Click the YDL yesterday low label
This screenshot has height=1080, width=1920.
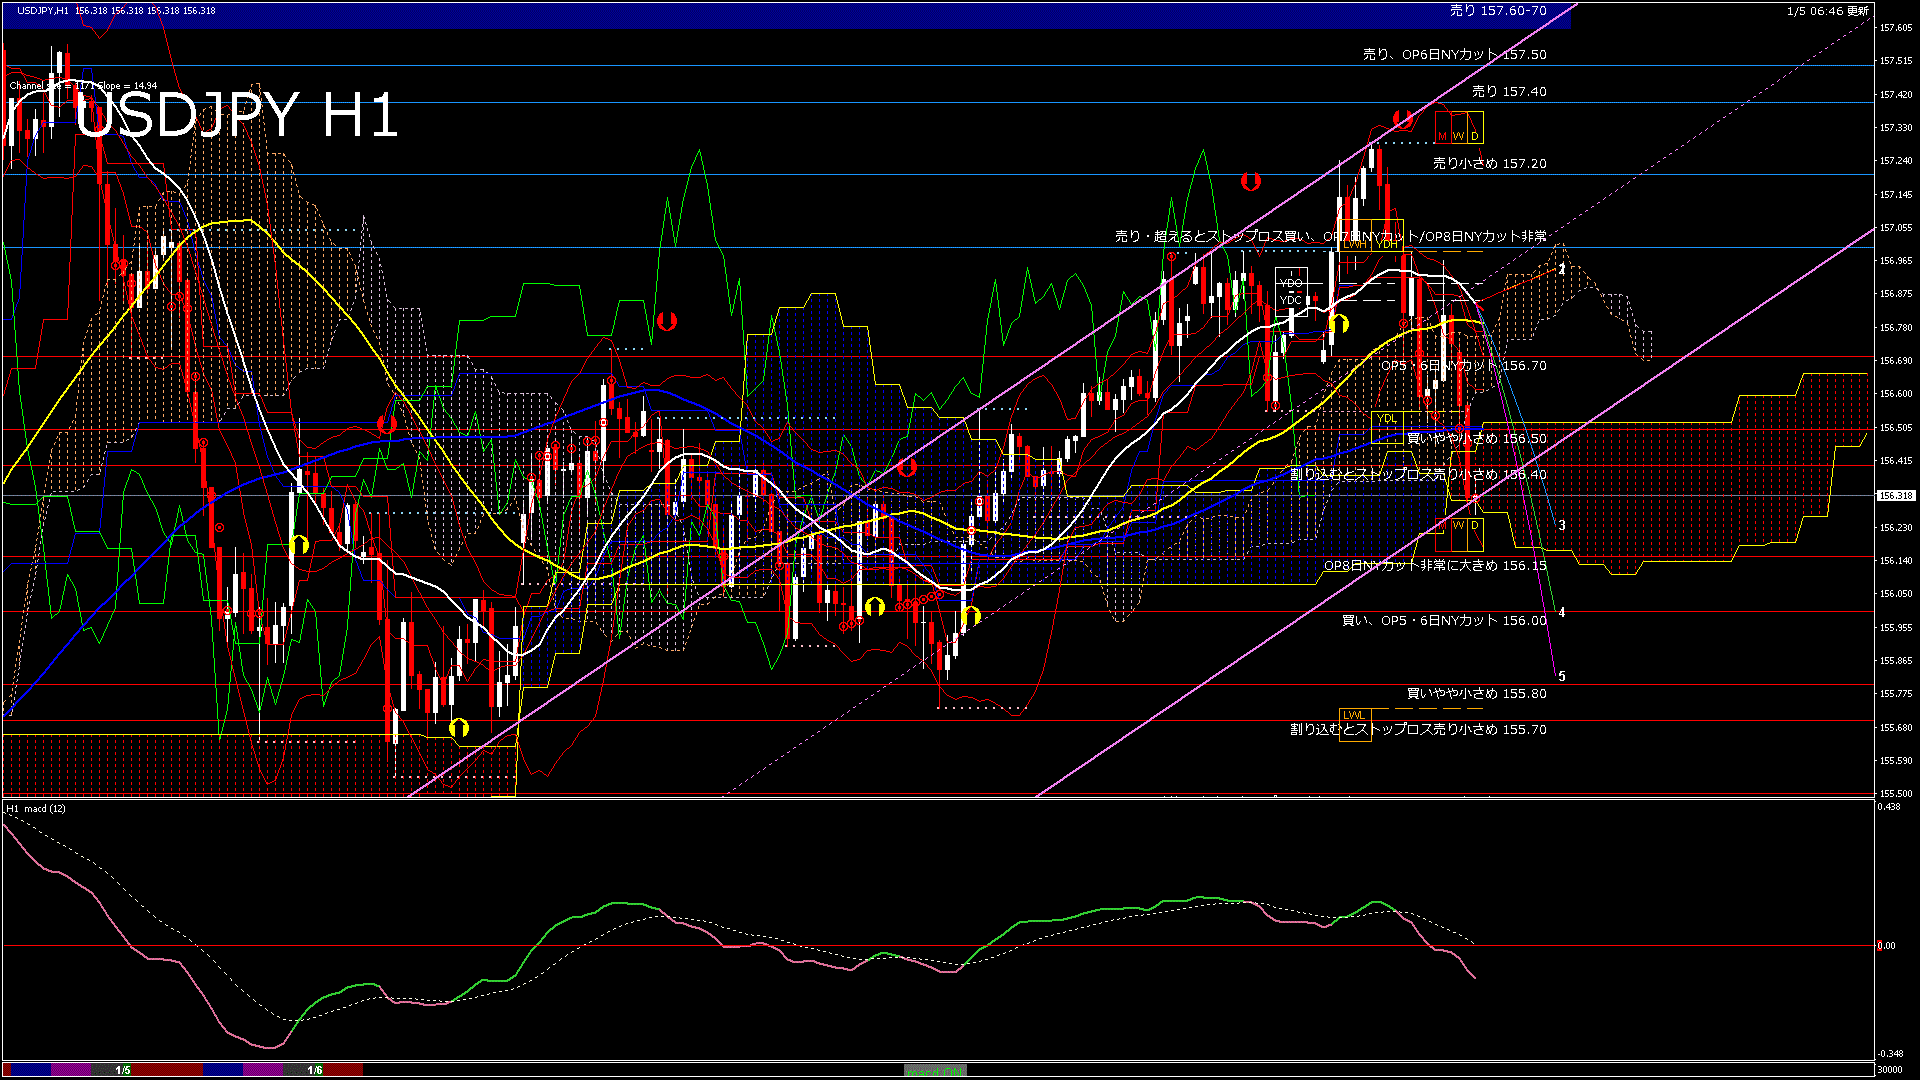[1386, 418]
